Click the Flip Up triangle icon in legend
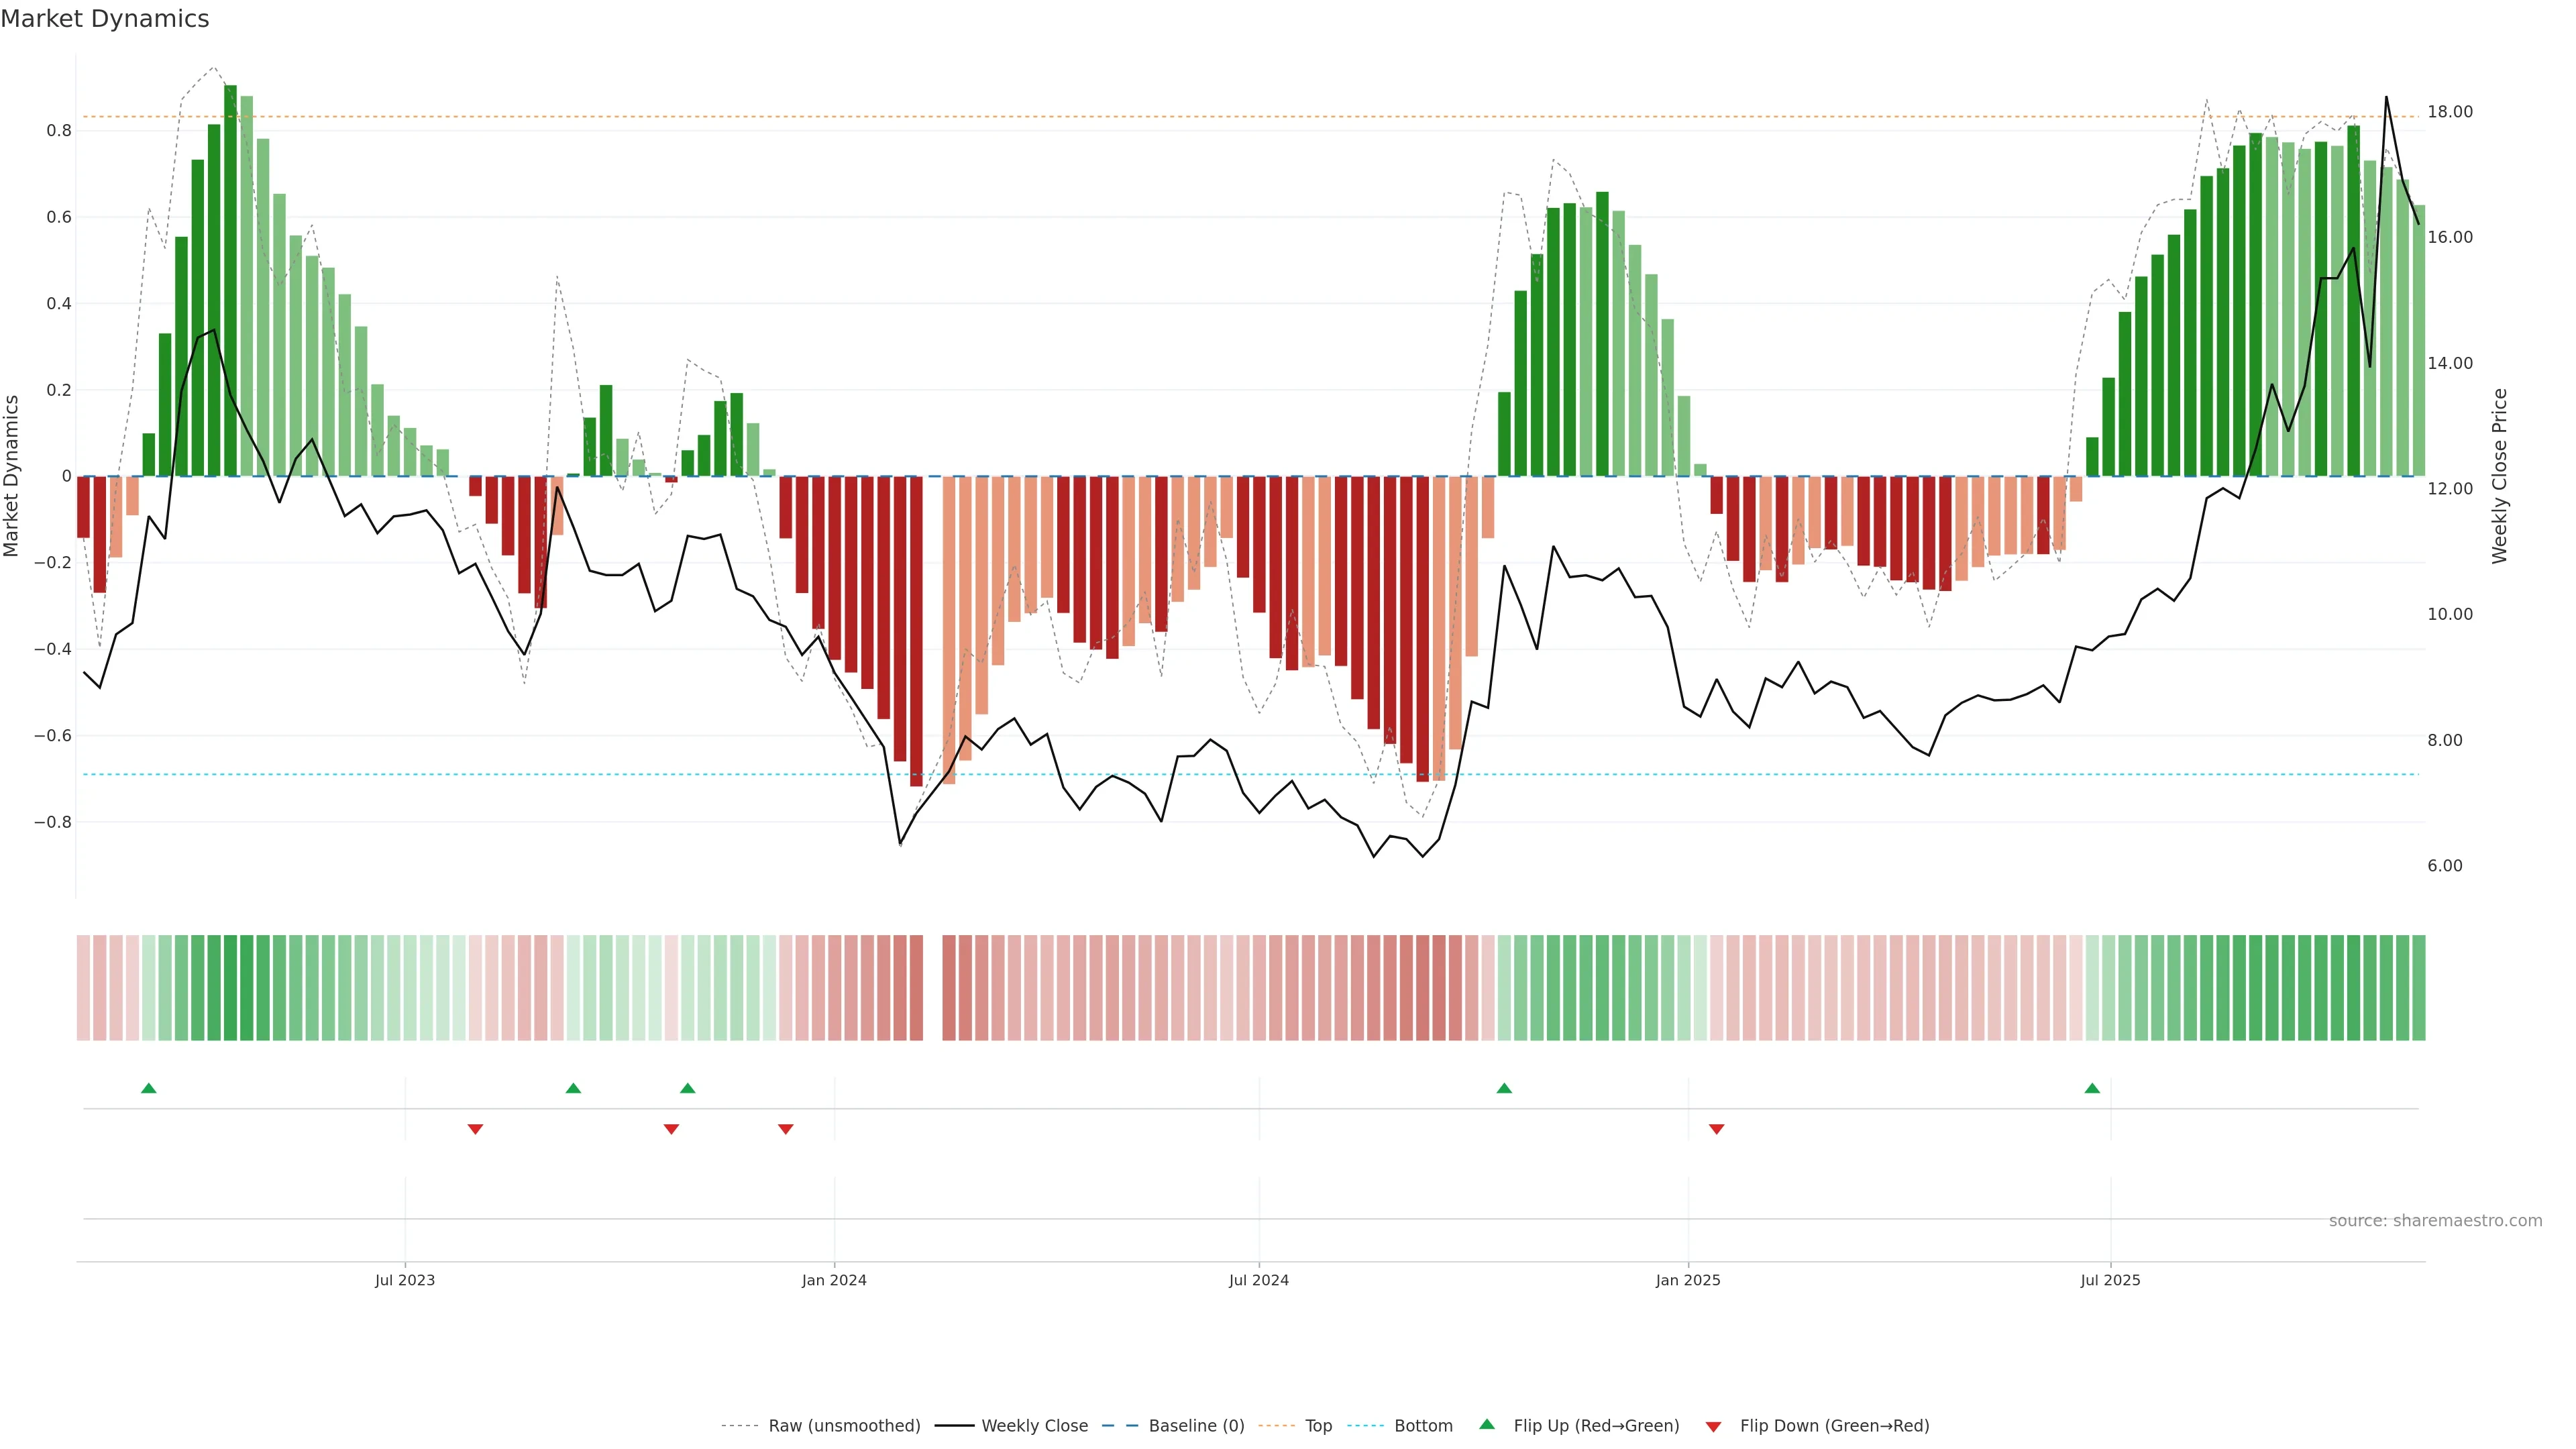2576x1449 pixels. [x=1487, y=1424]
